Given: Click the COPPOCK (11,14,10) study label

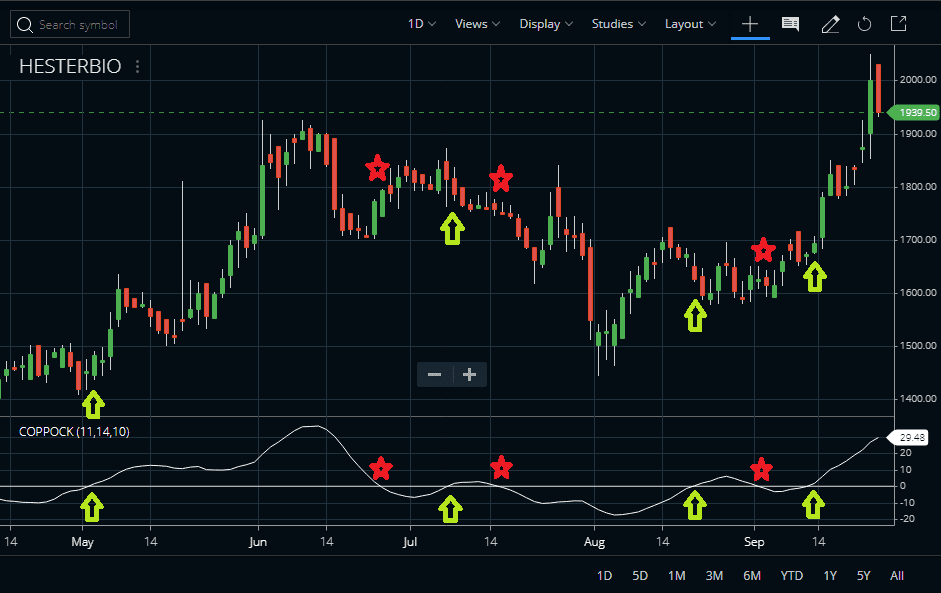Looking at the screenshot, I should point(74,432).
